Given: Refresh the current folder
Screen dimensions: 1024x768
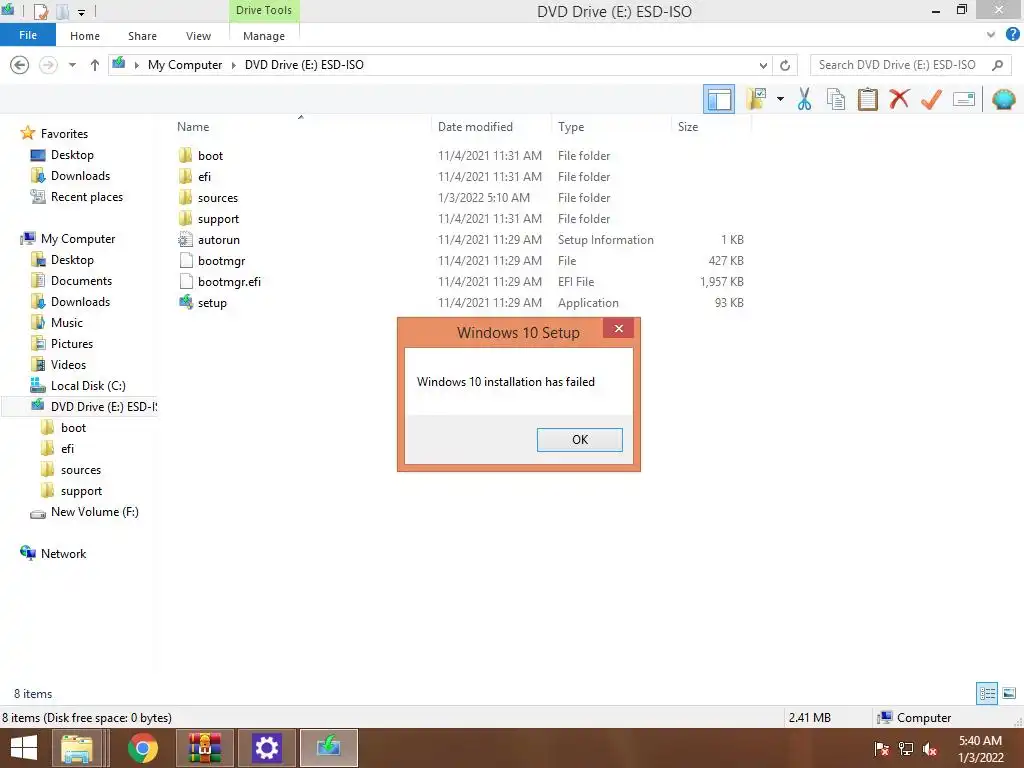Looking at the screenshot, I should pos(785,65).
